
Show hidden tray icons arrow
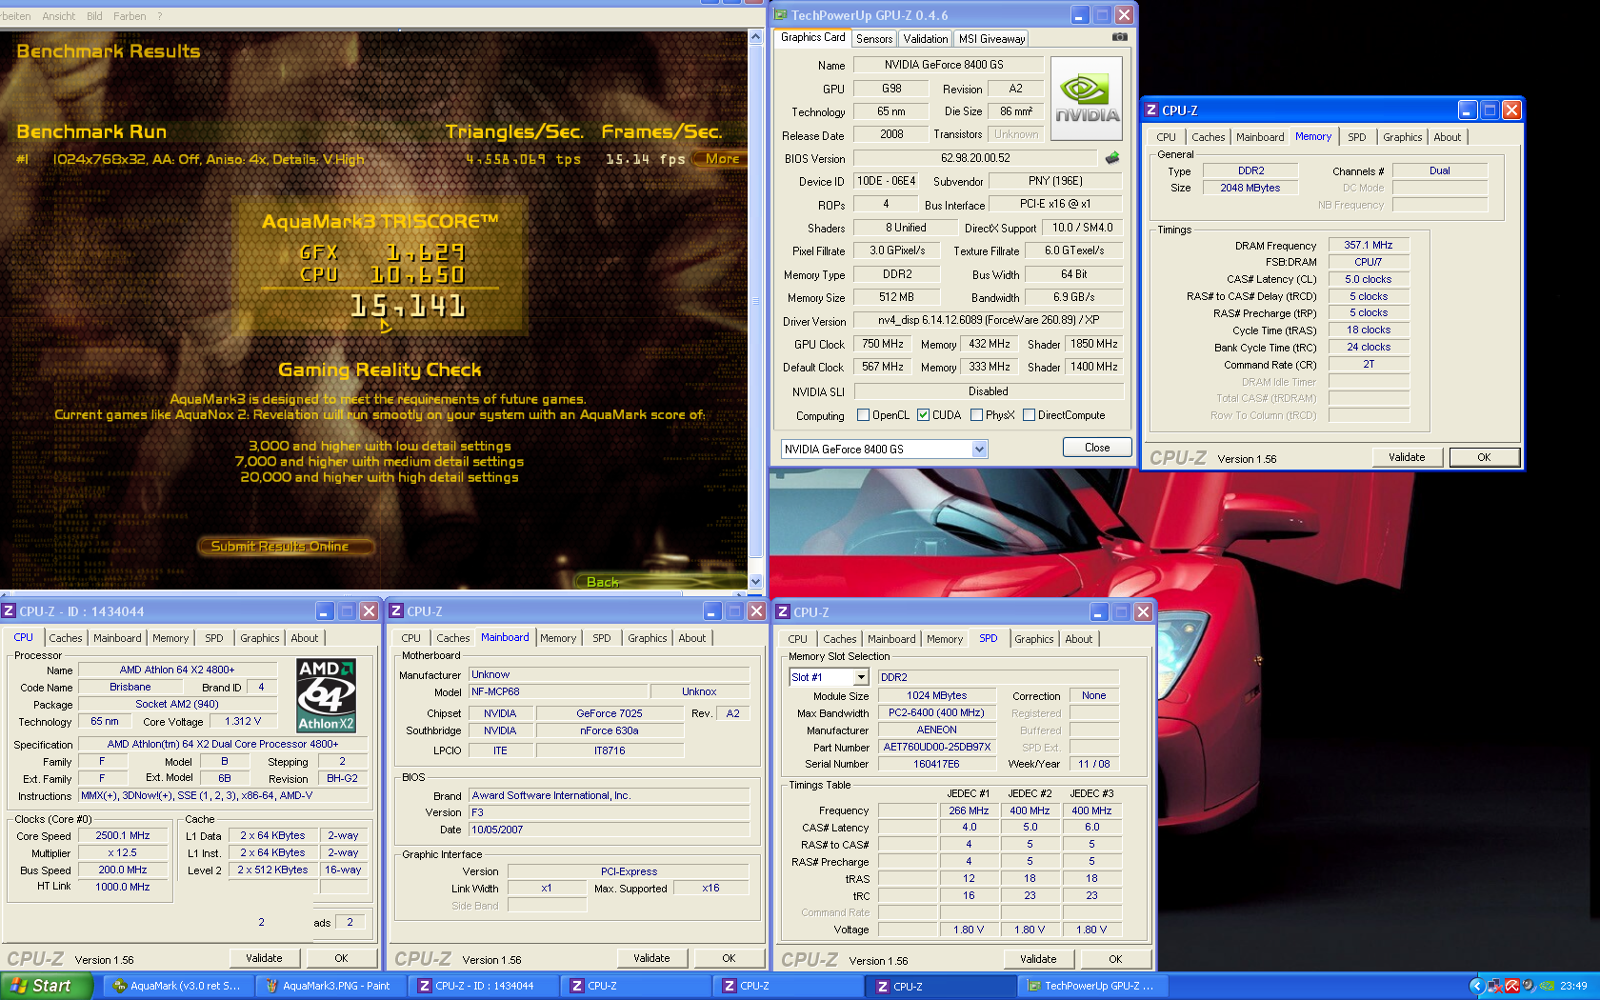pyautogui.click(x=1476, y=986)
